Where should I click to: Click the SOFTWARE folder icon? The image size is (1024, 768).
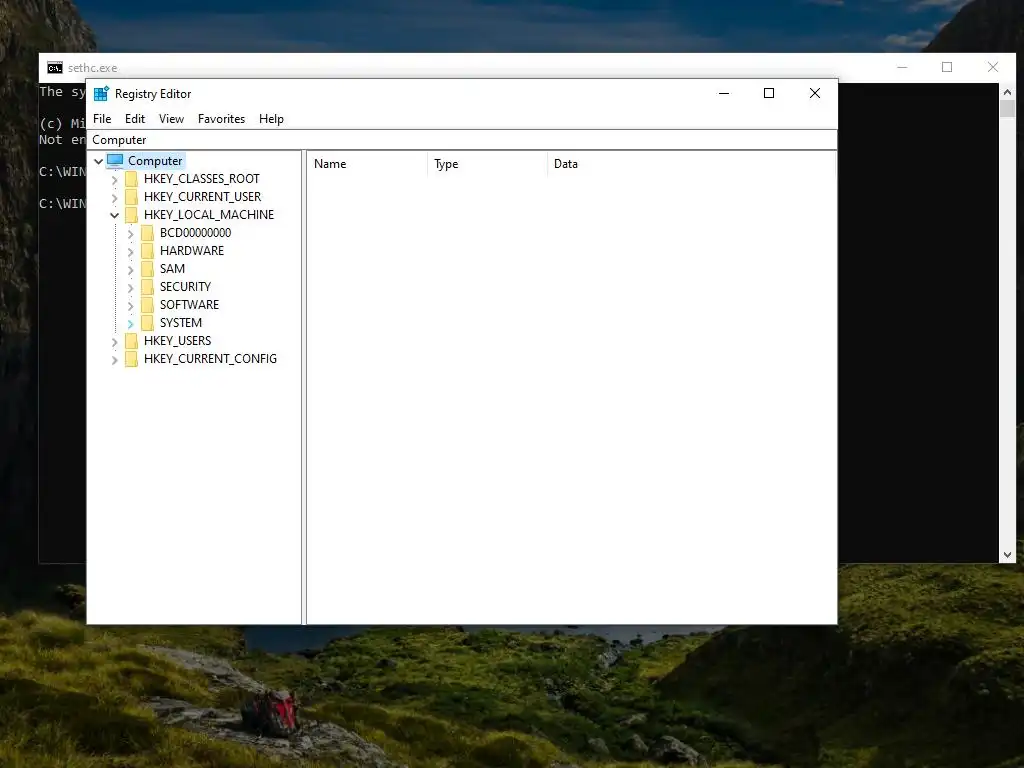point(148,304)
